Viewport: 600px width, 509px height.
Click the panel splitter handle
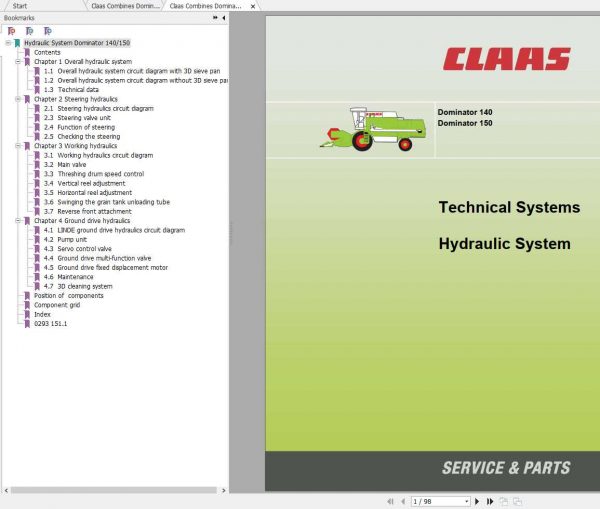[x=231, y=234]
